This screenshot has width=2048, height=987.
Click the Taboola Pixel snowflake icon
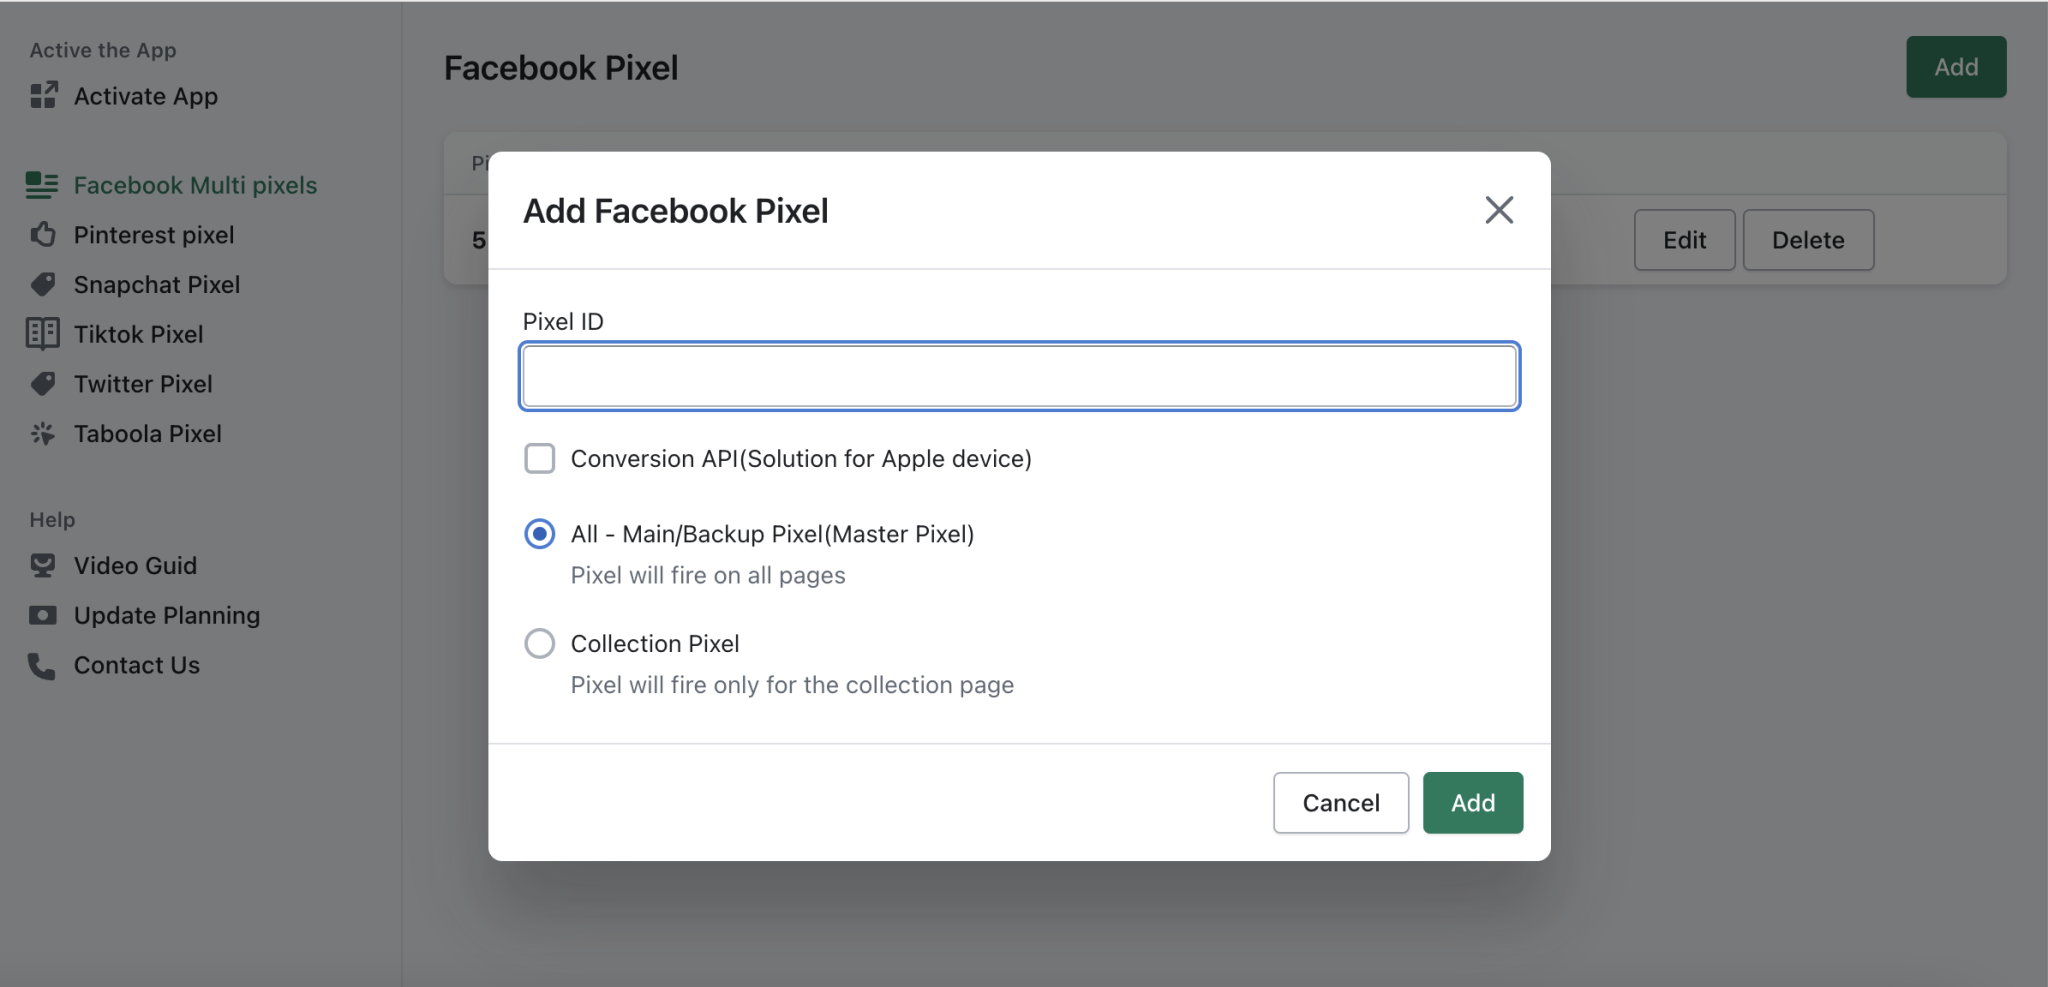(41, 433)
